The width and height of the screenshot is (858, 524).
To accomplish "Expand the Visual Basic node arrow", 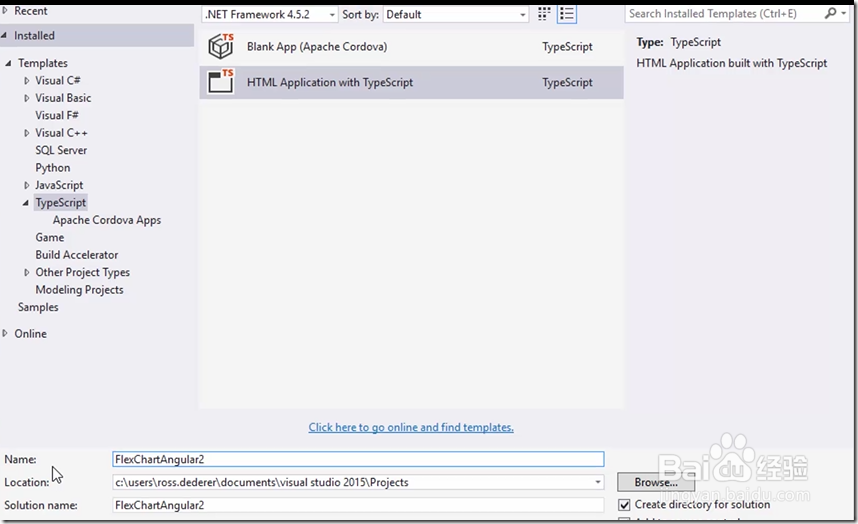I will (26, 98).
